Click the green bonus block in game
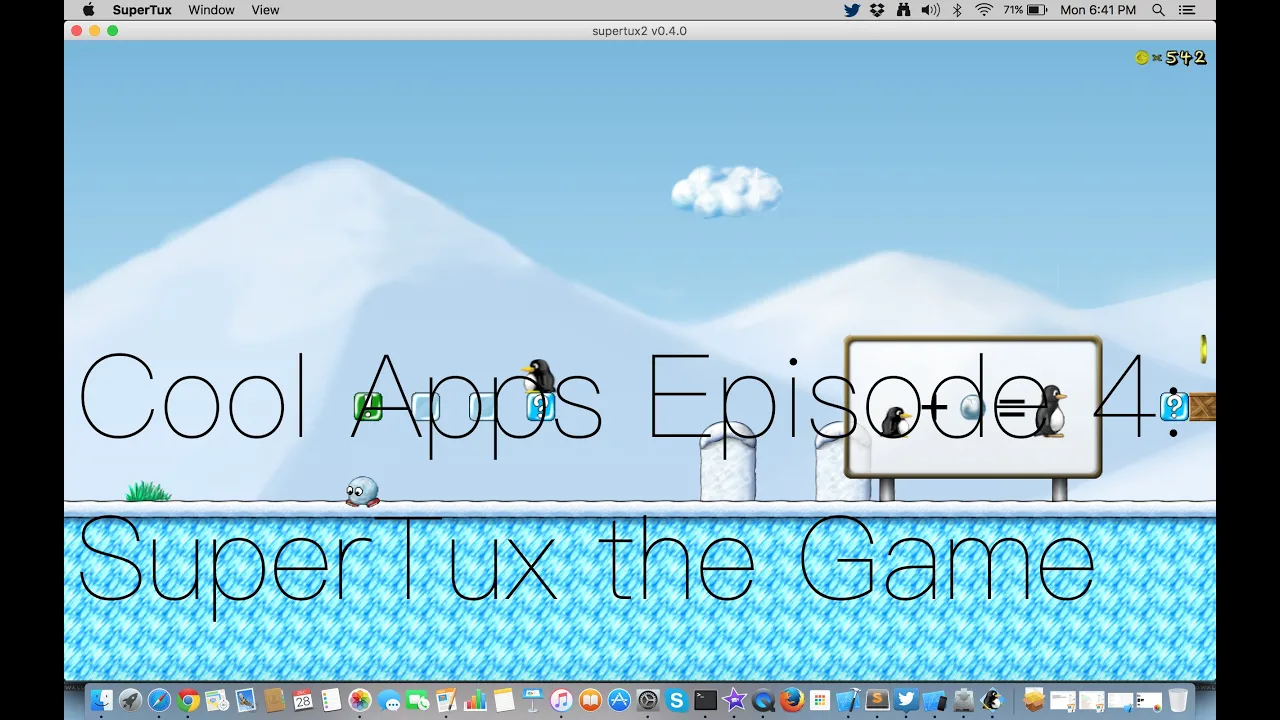 [x=368, y=406]
